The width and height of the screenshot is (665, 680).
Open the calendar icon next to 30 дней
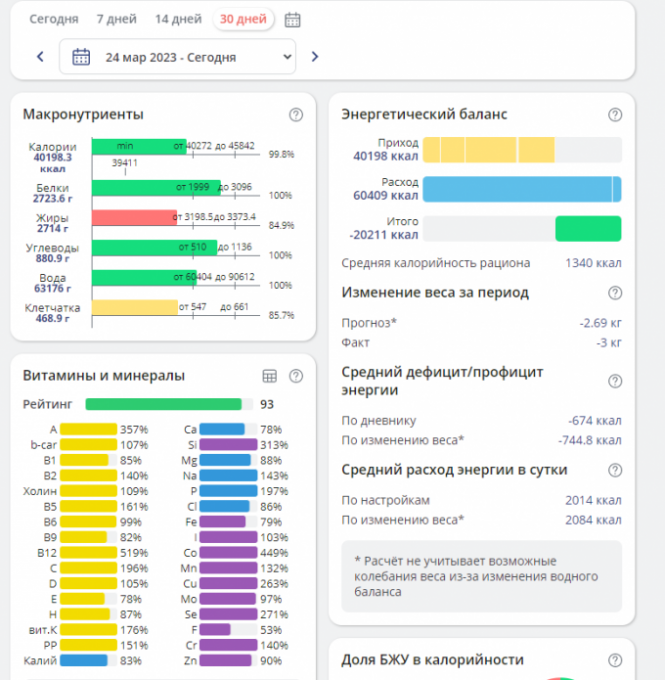[x=292, y=19]
